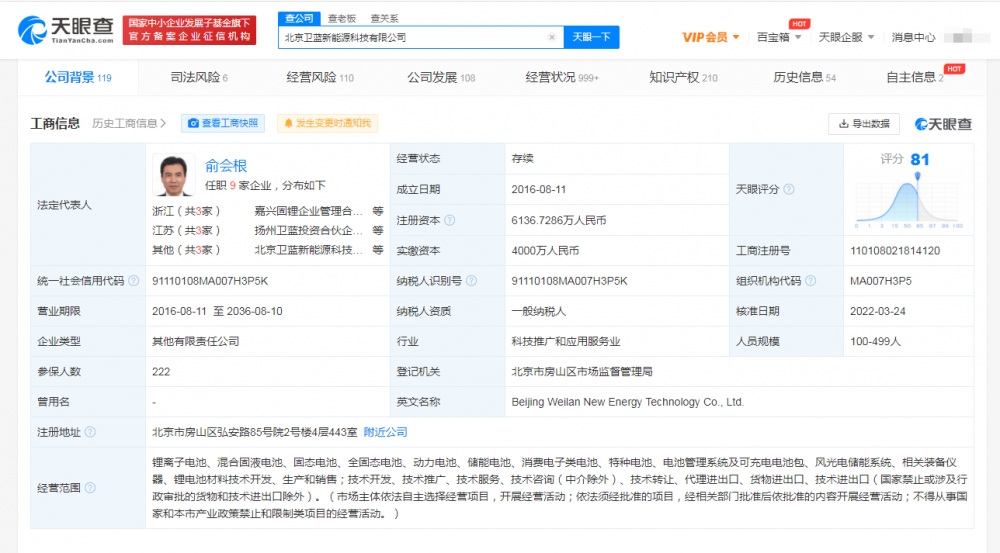
Task: Select paid-in capital 4000万人民币
Action: (545, 251)
